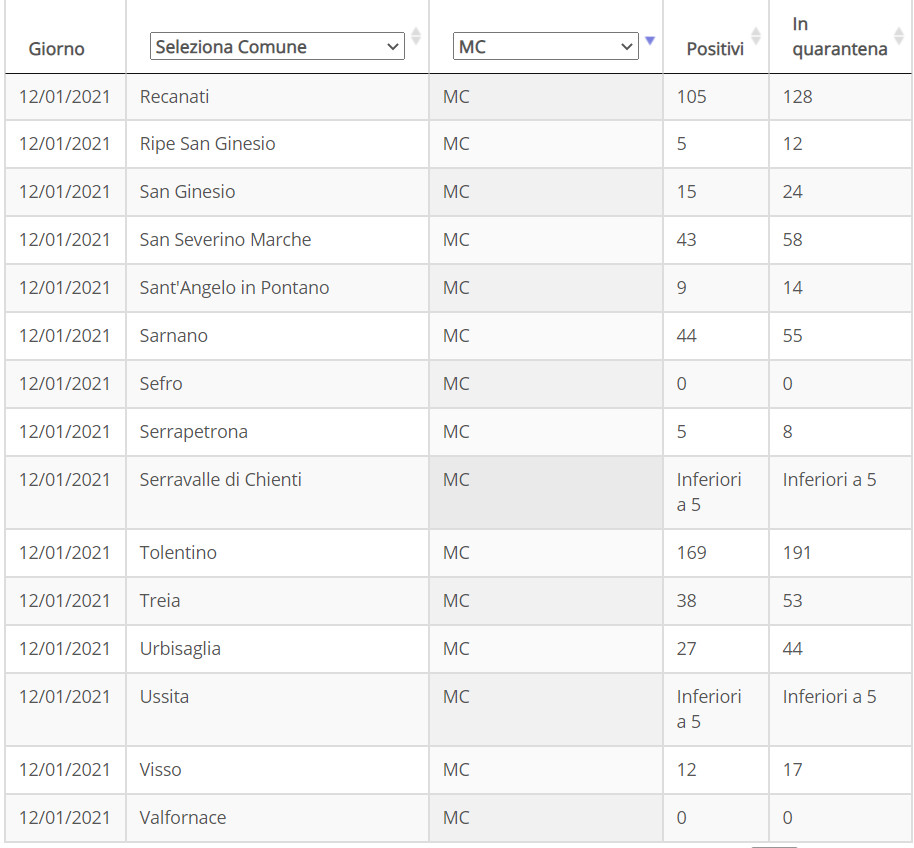This screenshot has width=914, height=848.
Task: Click the Giorno column header
Action: tap(57, 48)
